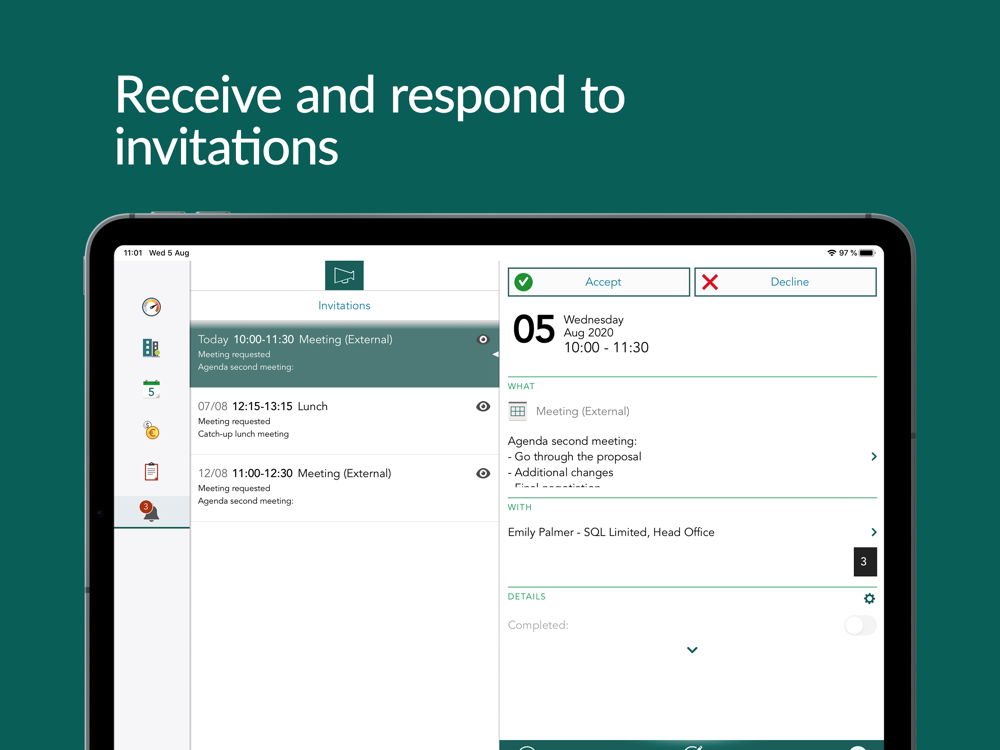This screenshot has width=1000, height=750.
Task: Select the Invitations tab label
Action: (344, 305)
